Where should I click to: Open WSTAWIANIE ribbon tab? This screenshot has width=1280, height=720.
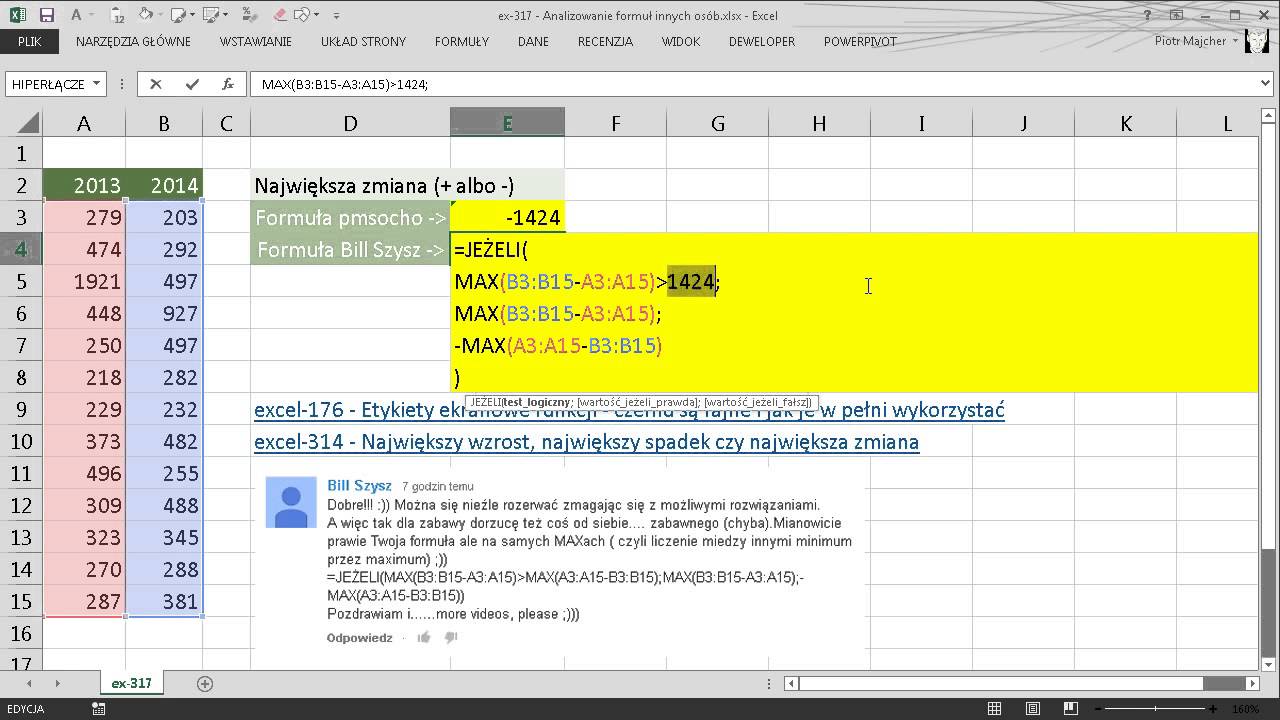[x=256, y=42]
